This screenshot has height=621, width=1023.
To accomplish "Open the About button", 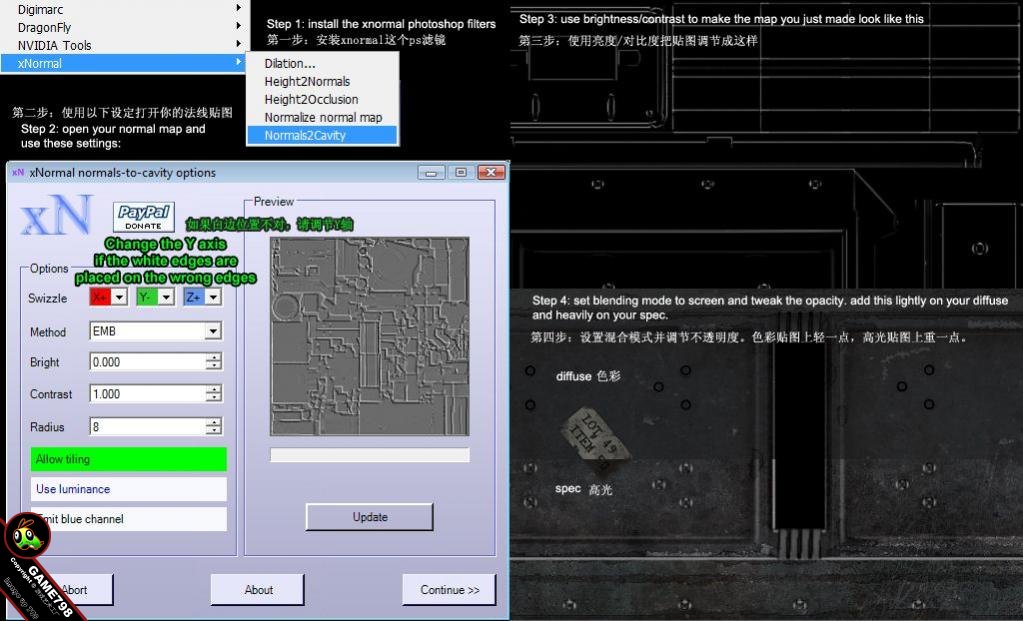I will 258,590.
